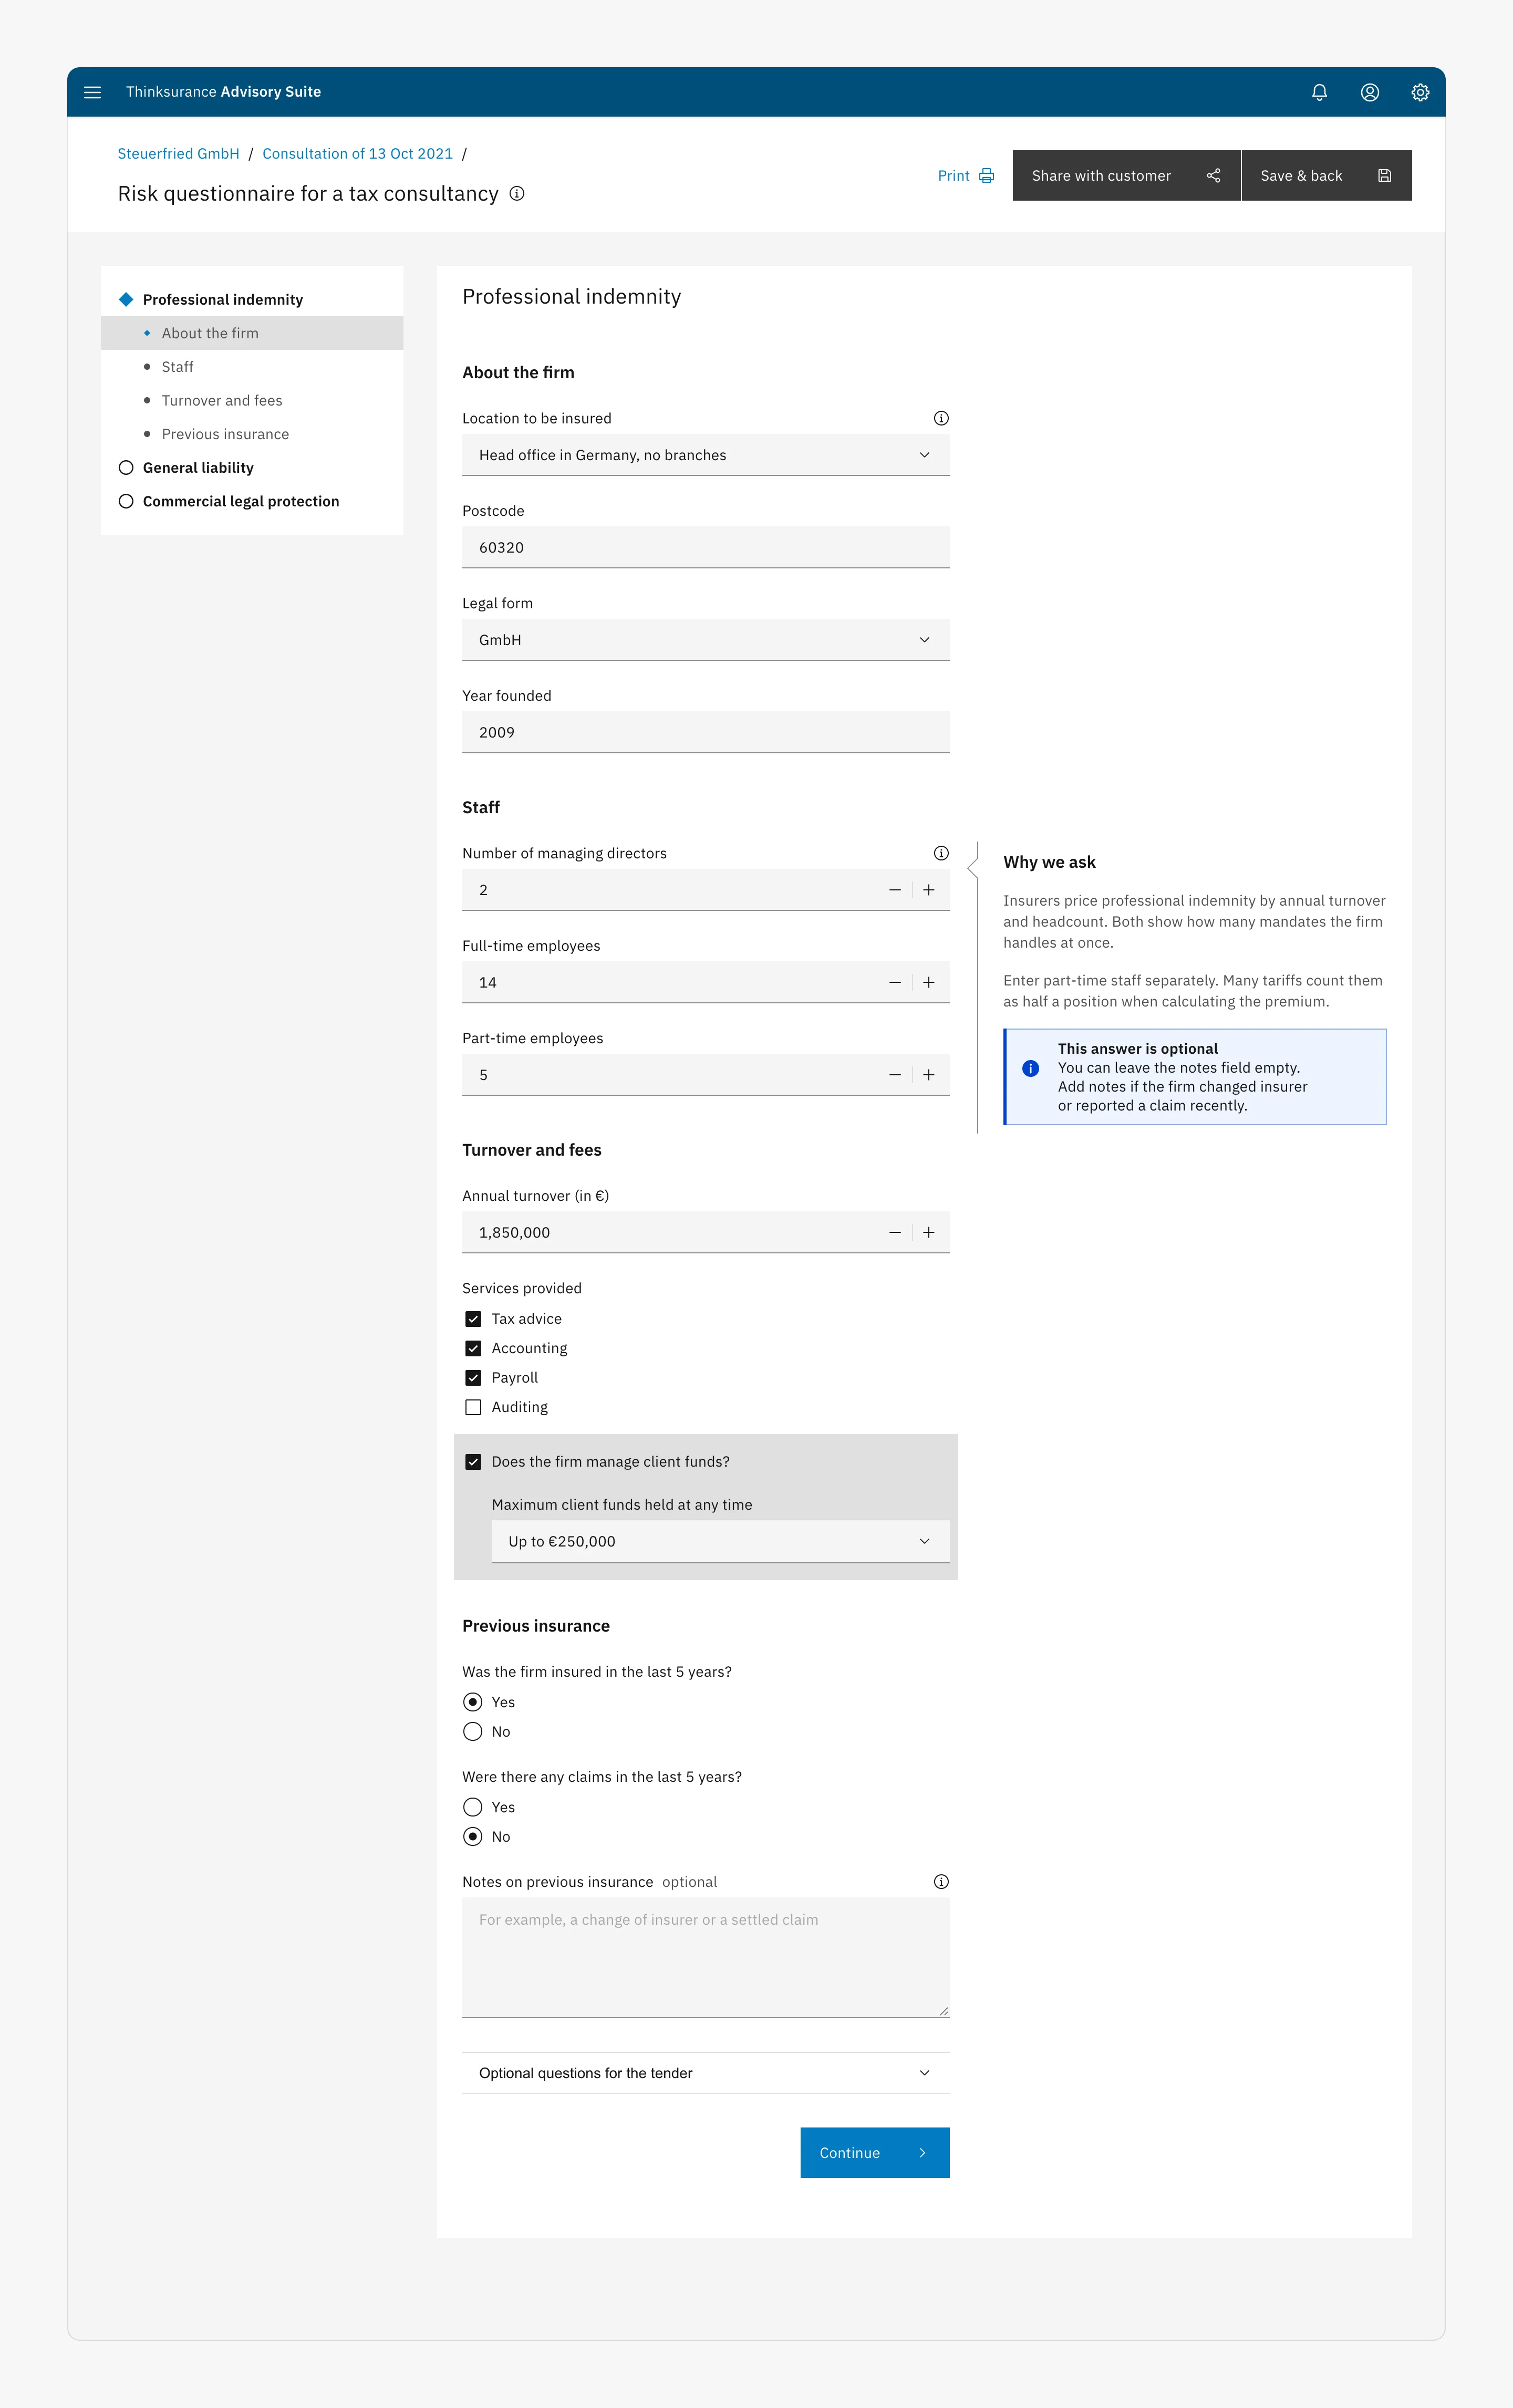Click info icon next to questionnaire title
Image resolution: width=1513 pixels, height=2408 pixels.
[517, 194]
